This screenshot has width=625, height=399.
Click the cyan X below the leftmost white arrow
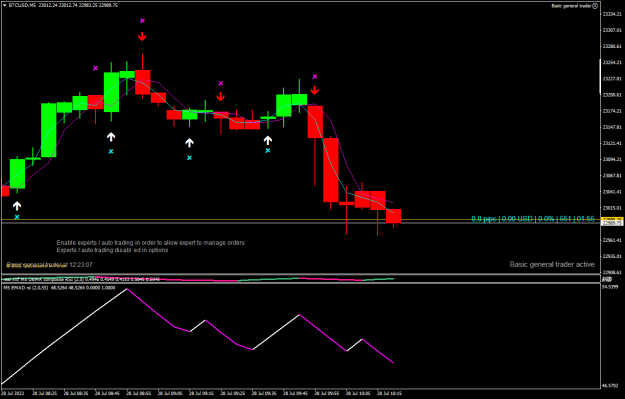click(17, 217)
